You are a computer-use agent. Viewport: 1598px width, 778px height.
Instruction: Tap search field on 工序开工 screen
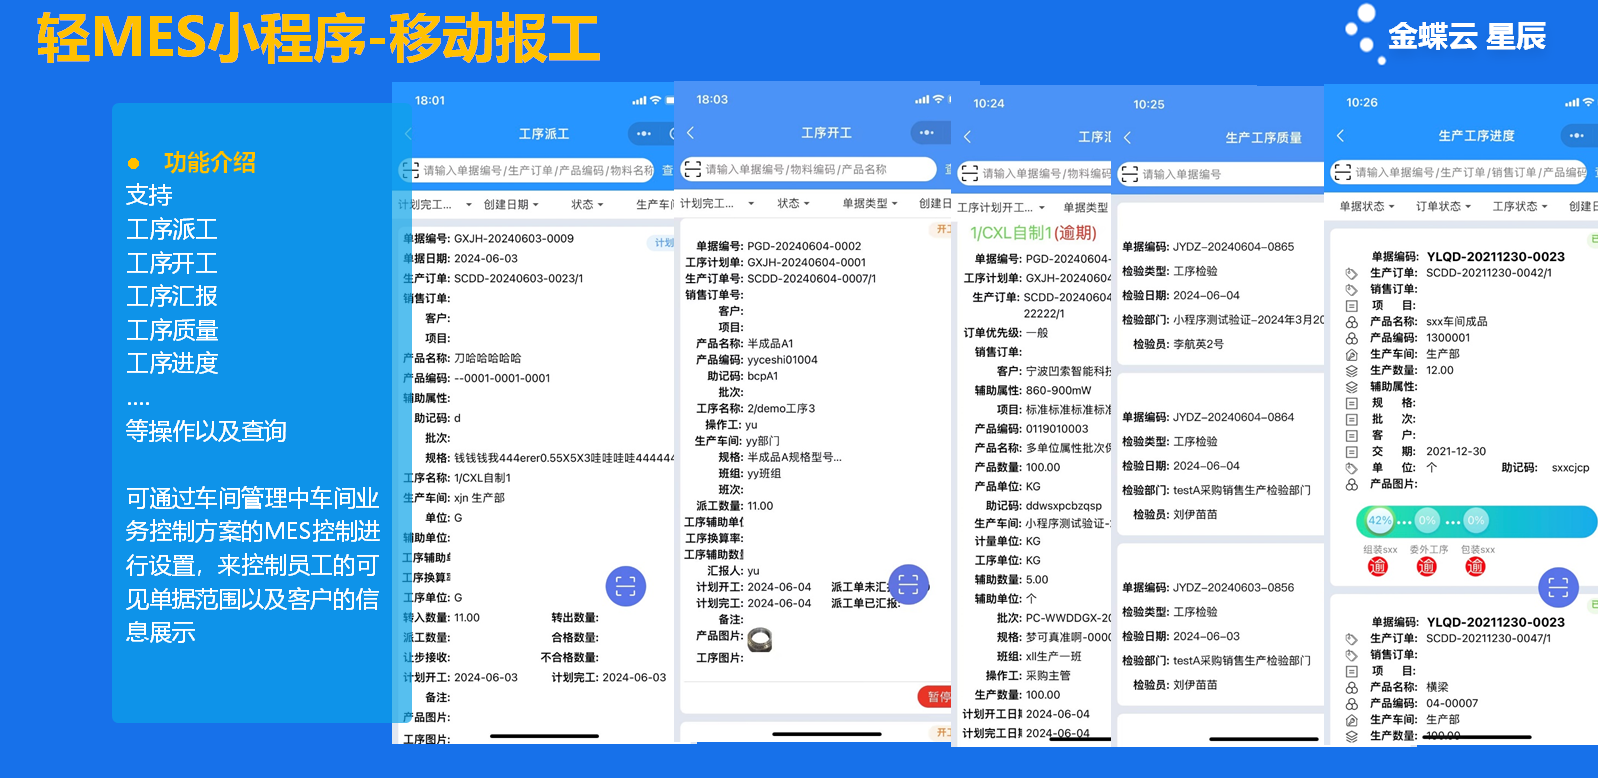tap(808, 169)
